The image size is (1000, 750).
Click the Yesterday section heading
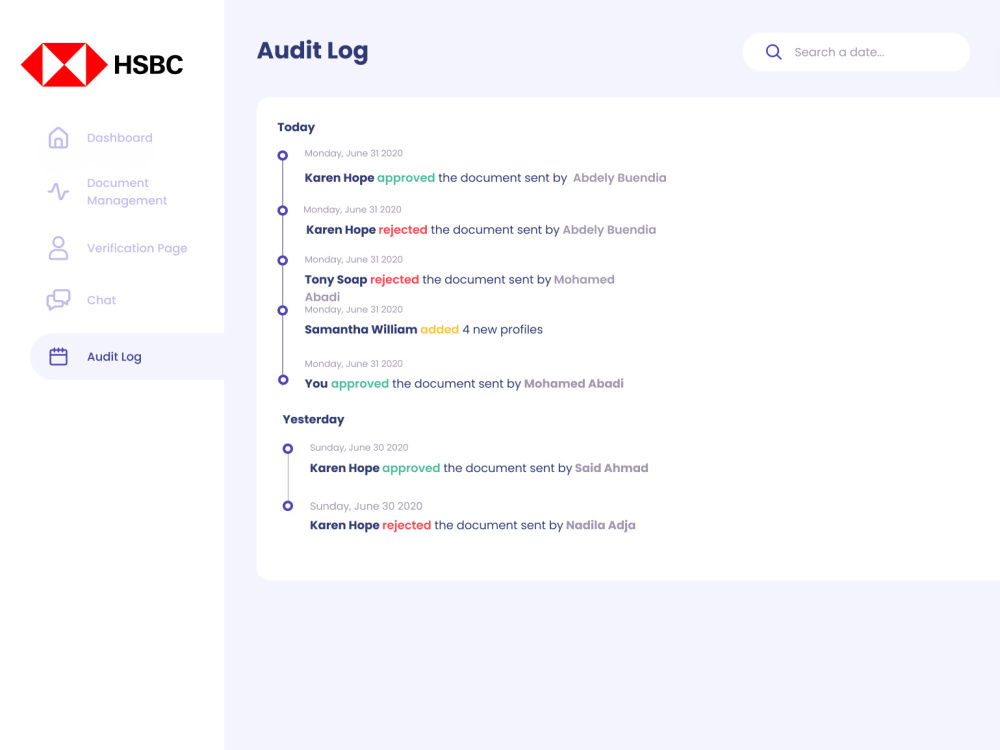click(313, 419)
